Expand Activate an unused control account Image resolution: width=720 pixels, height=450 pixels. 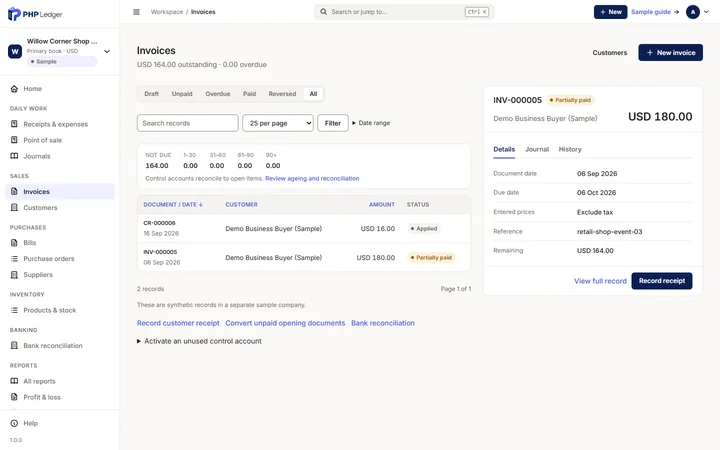tap(199, 341)
